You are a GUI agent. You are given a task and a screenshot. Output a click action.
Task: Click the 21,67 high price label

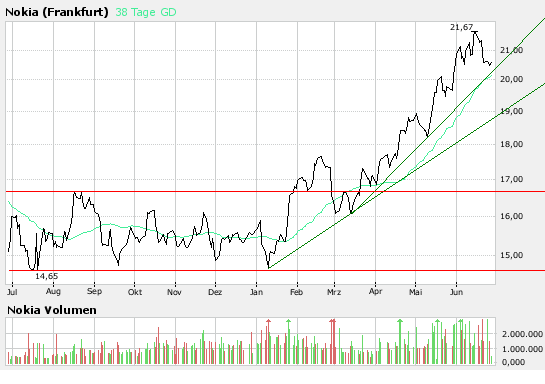click(x=461, y=27)
